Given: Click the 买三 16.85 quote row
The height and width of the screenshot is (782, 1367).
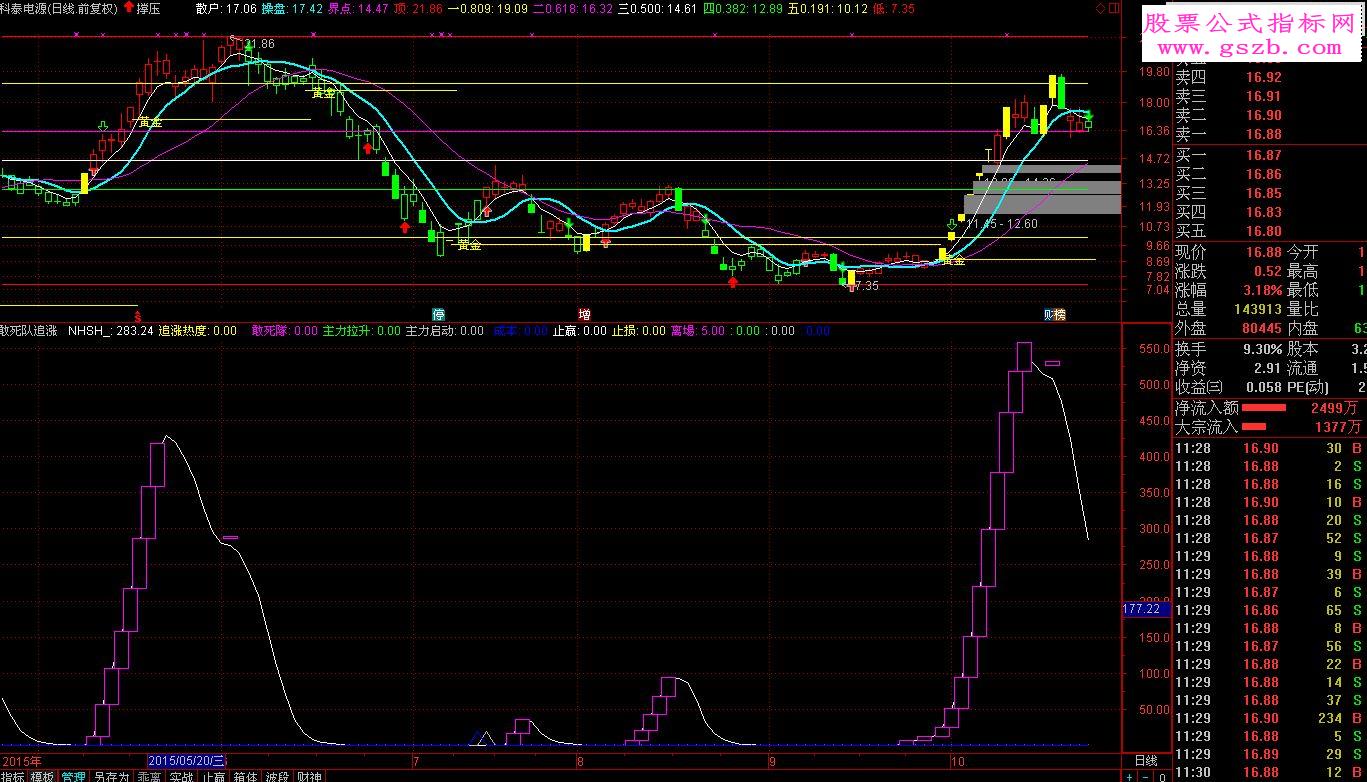Looking at the screenshot, I should 1270,194.
